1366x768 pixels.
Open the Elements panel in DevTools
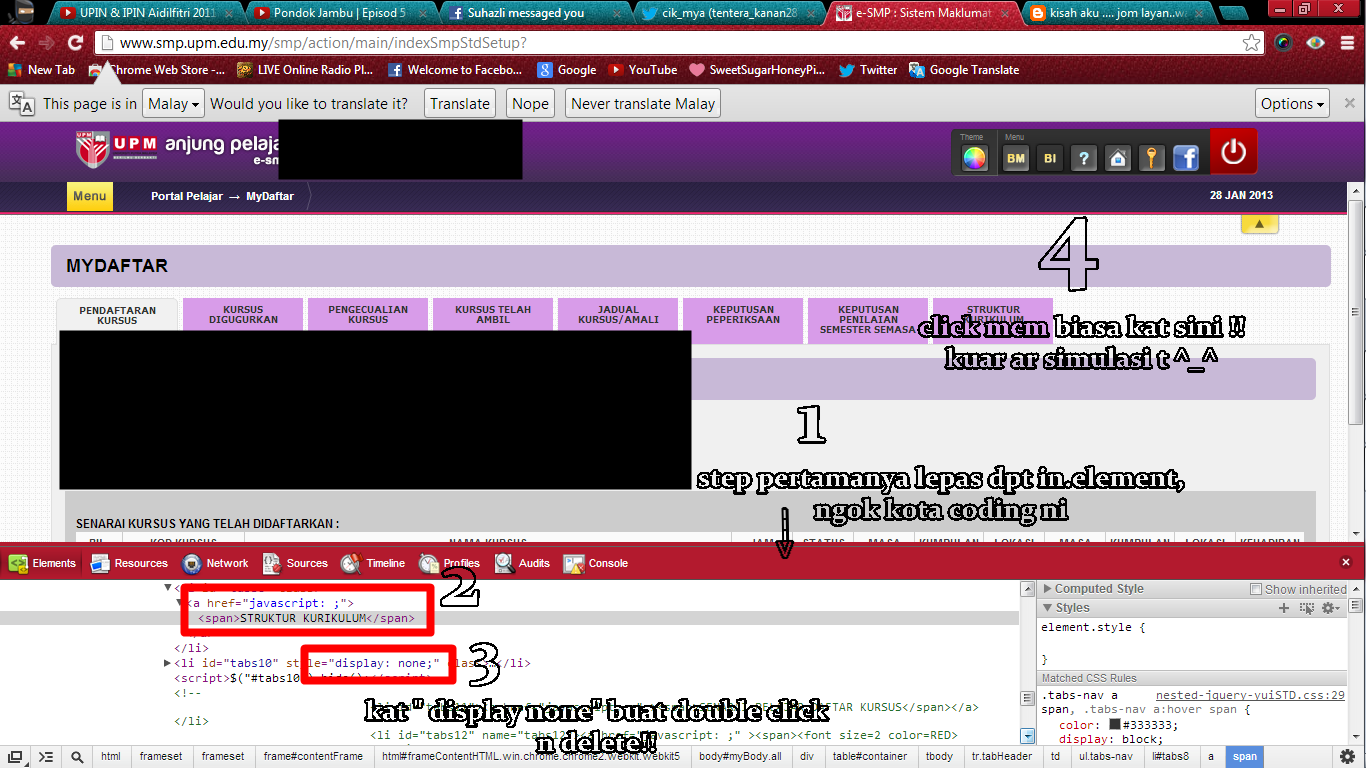pos(42,563)
